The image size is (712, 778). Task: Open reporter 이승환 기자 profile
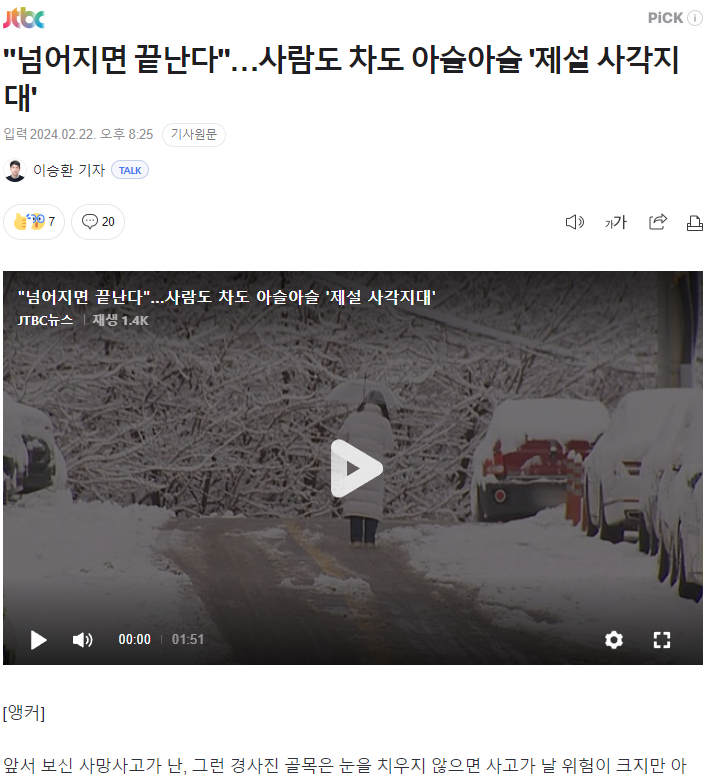click(x=69, y=170)
